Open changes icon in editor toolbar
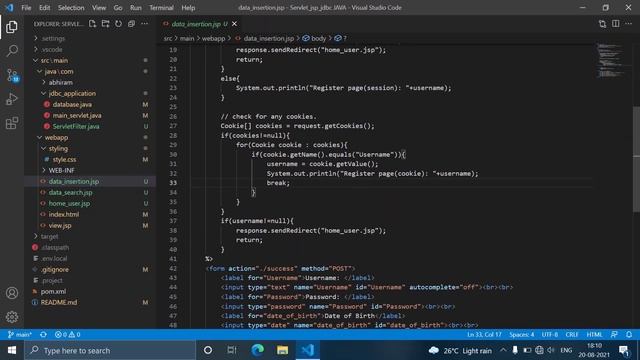Image resolution: width=640 pixels, height=360 pixels. (x=602, y=24)
